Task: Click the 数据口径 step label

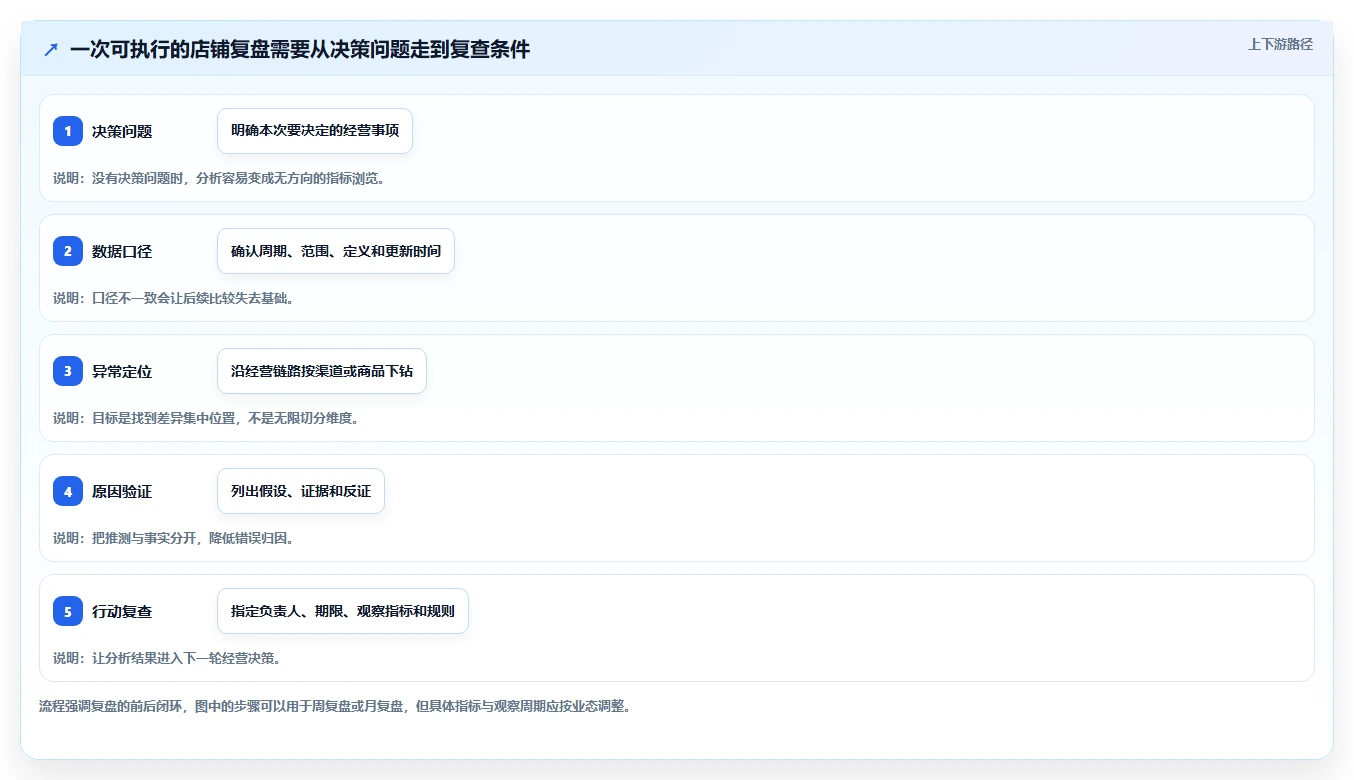Action: click(x=122, y=251)
